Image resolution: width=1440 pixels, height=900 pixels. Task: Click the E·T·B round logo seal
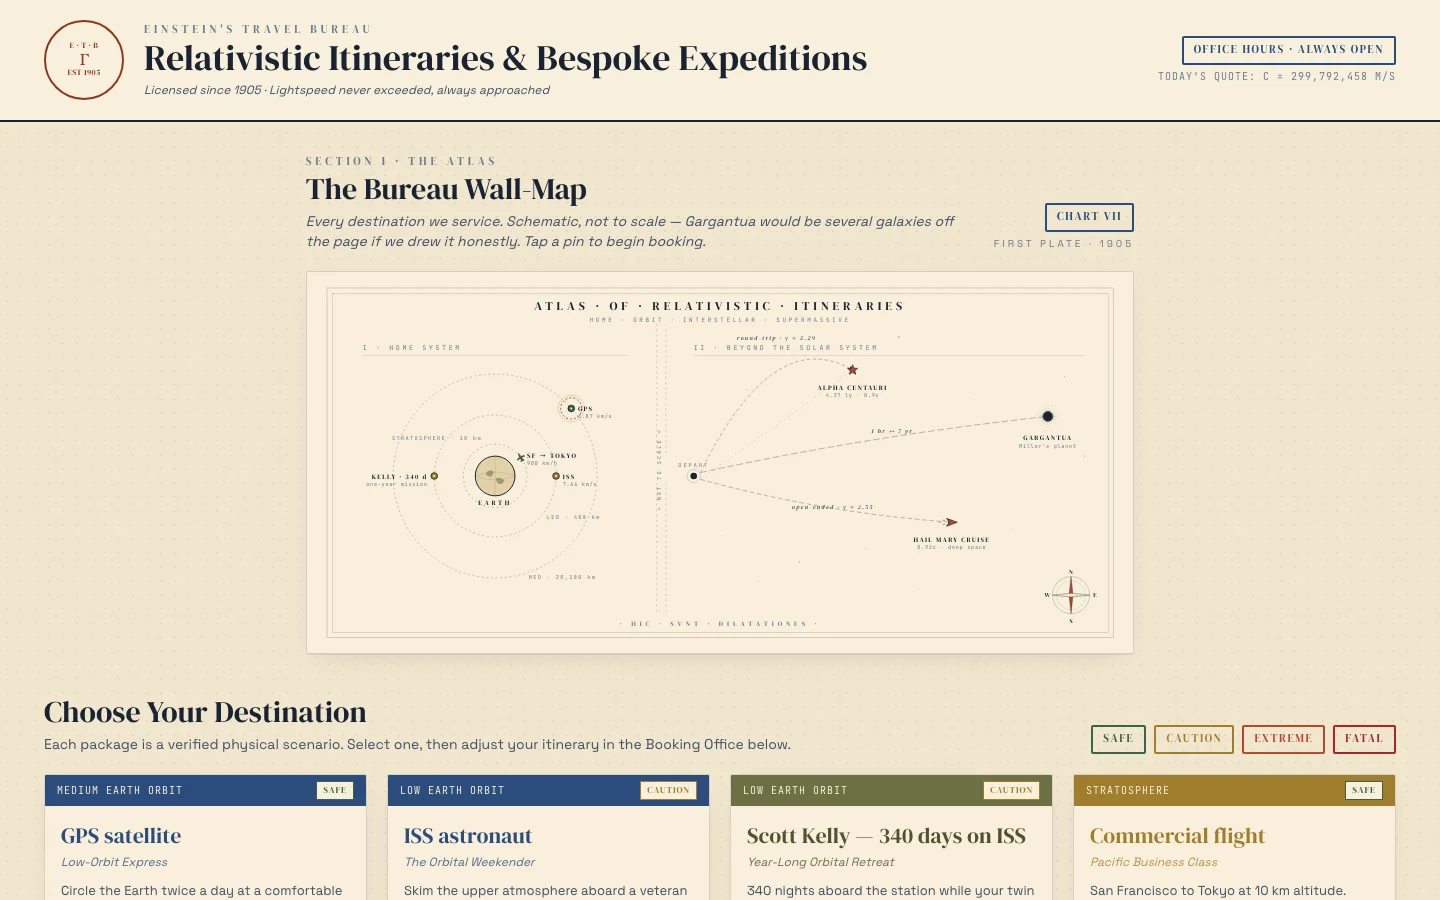[84, 60]
